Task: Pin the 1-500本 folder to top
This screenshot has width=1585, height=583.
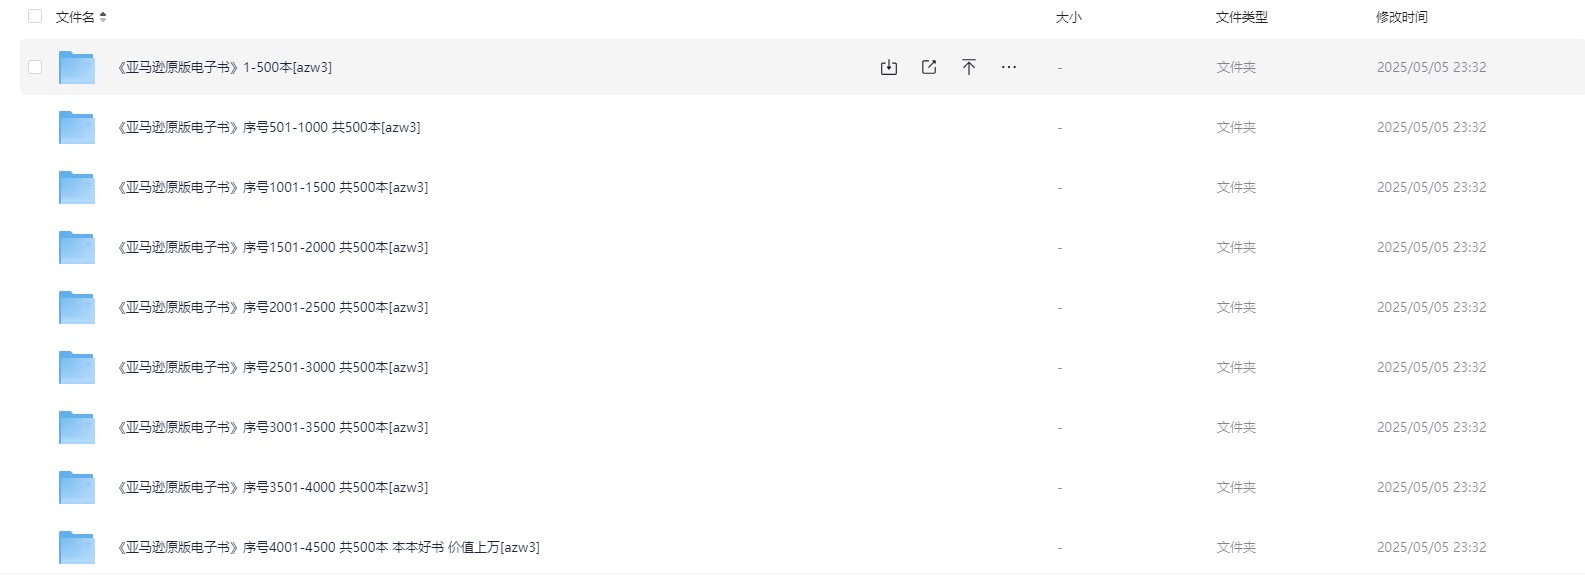Action: tap(969, 67)
